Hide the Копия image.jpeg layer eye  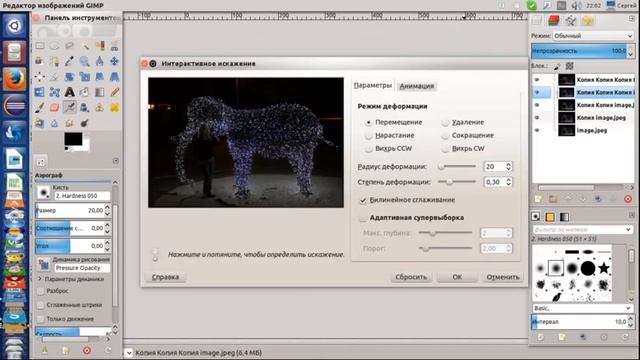[537, 118]
